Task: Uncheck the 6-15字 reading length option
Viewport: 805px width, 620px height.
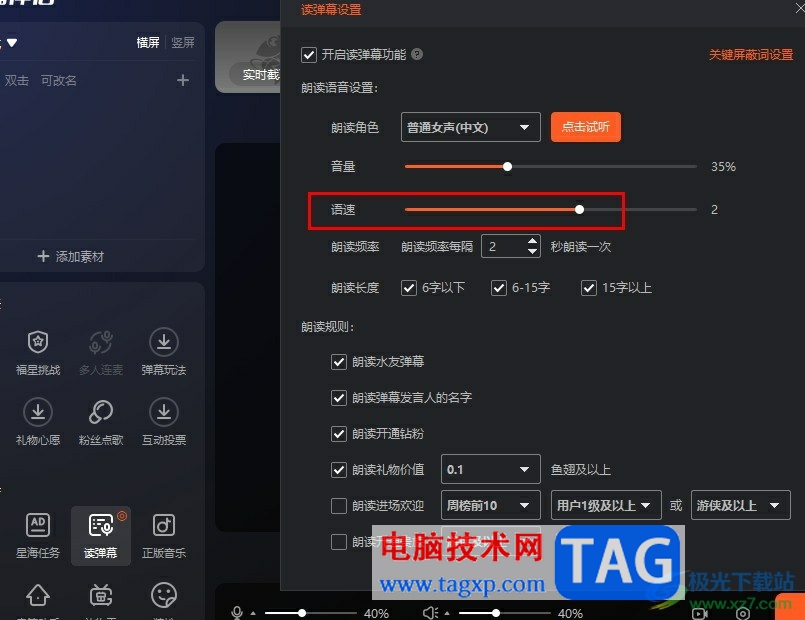Action: click(x=499, y=288)
